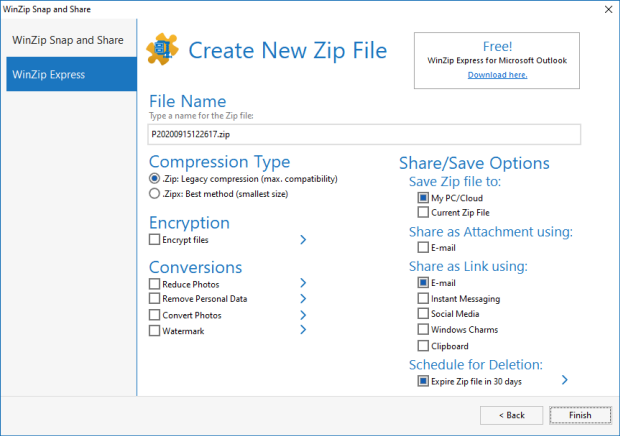Viewport: 620px width, 436px height.
Task: Enable the Clipboard share option
Action: pos(423,346)
